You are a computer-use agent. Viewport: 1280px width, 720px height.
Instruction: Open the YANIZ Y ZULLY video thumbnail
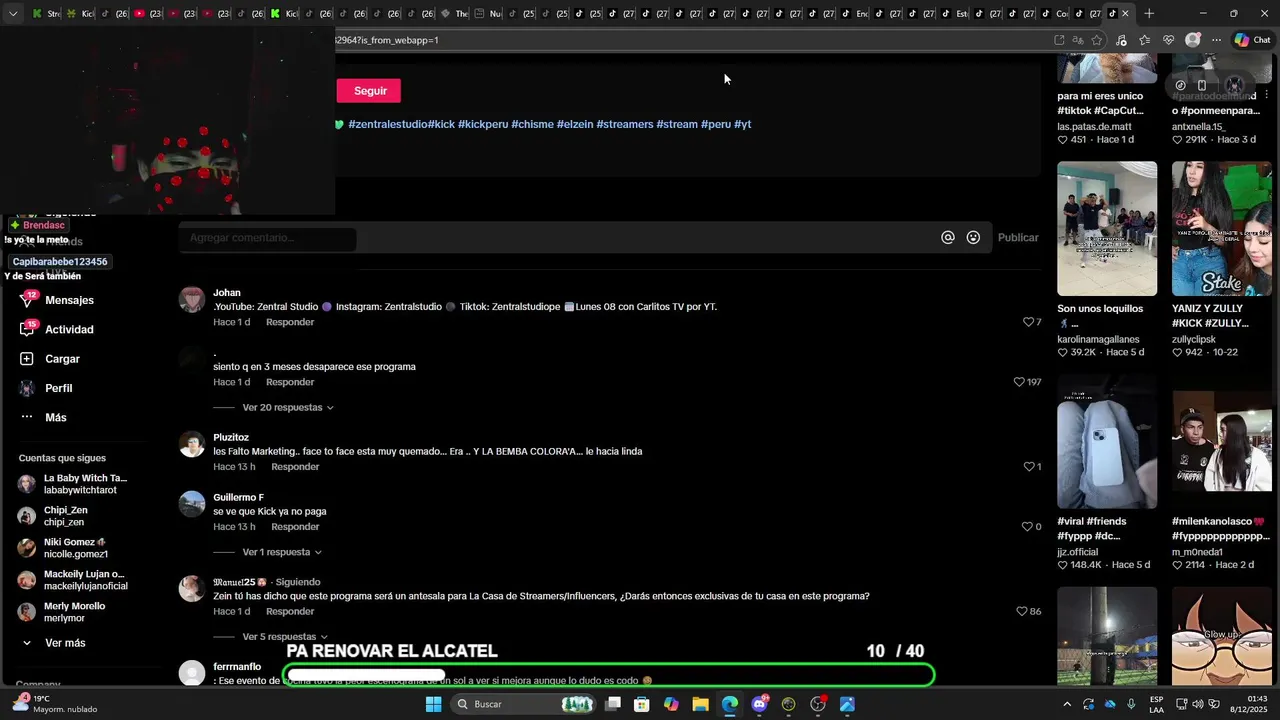point(1221,229)
